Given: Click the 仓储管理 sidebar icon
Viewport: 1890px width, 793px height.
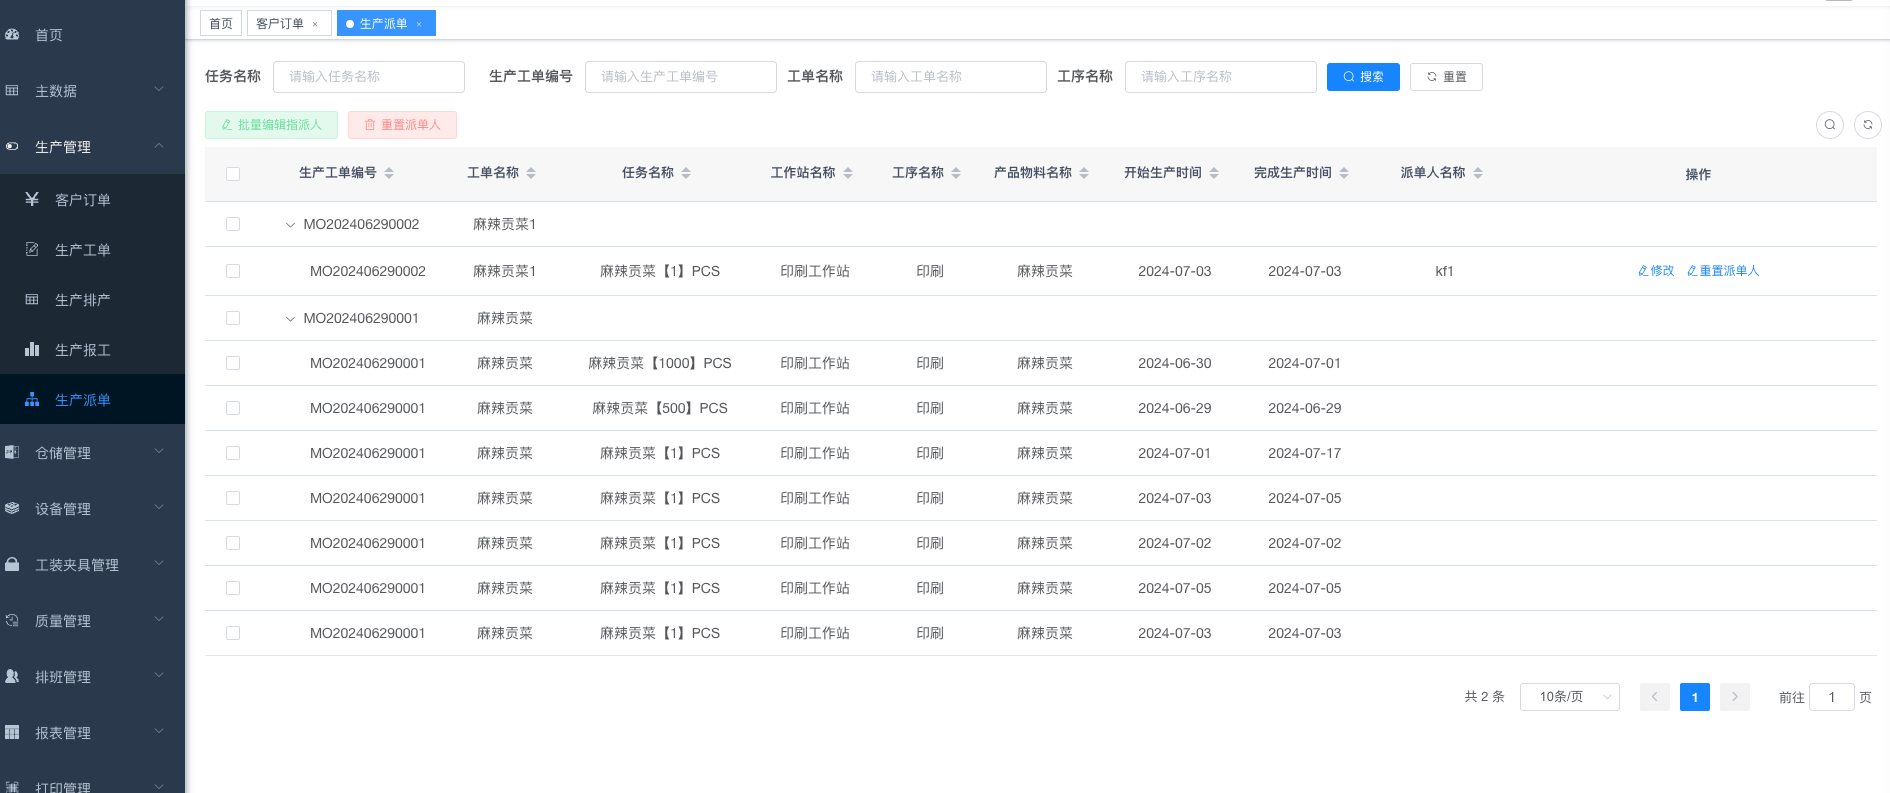Looking at the screenshot, I should point(12,452).
